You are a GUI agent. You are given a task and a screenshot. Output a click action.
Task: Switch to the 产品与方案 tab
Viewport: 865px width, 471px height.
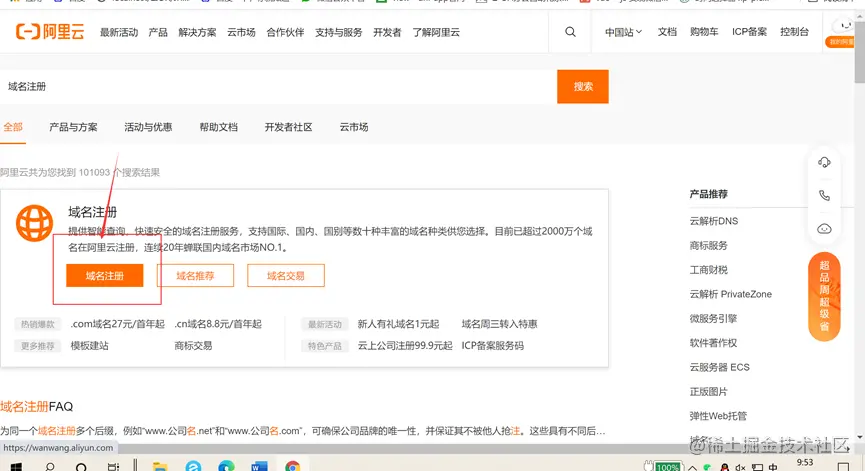[73, 127]
